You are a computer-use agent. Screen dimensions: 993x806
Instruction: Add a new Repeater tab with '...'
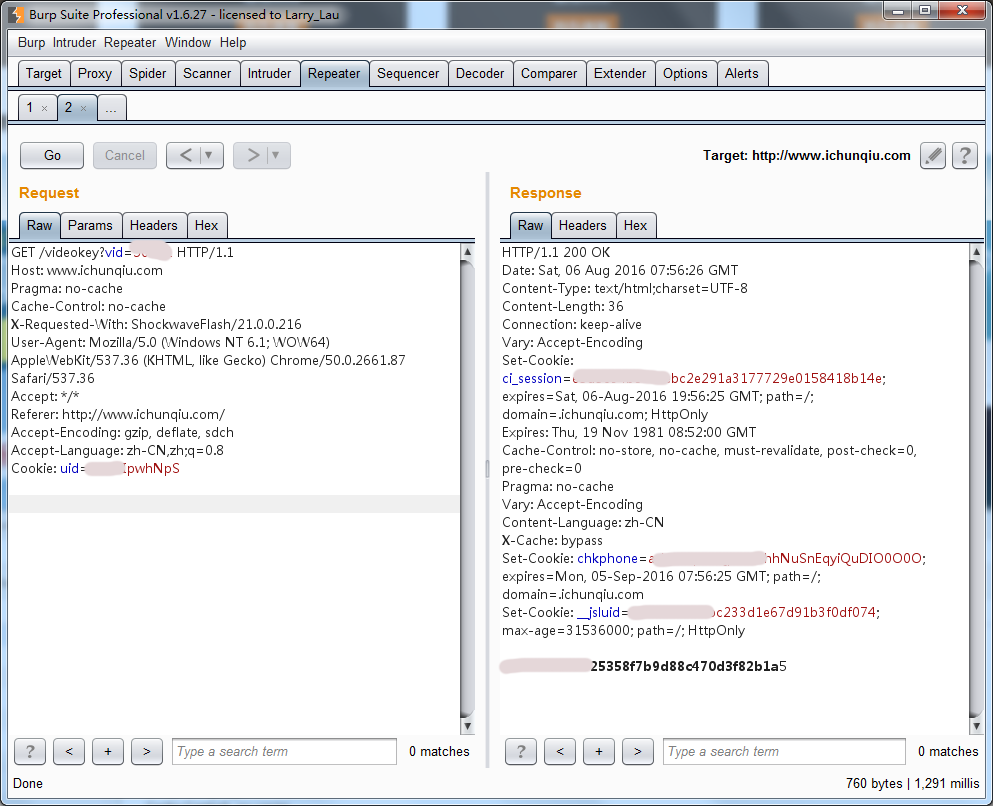[112, 108]
